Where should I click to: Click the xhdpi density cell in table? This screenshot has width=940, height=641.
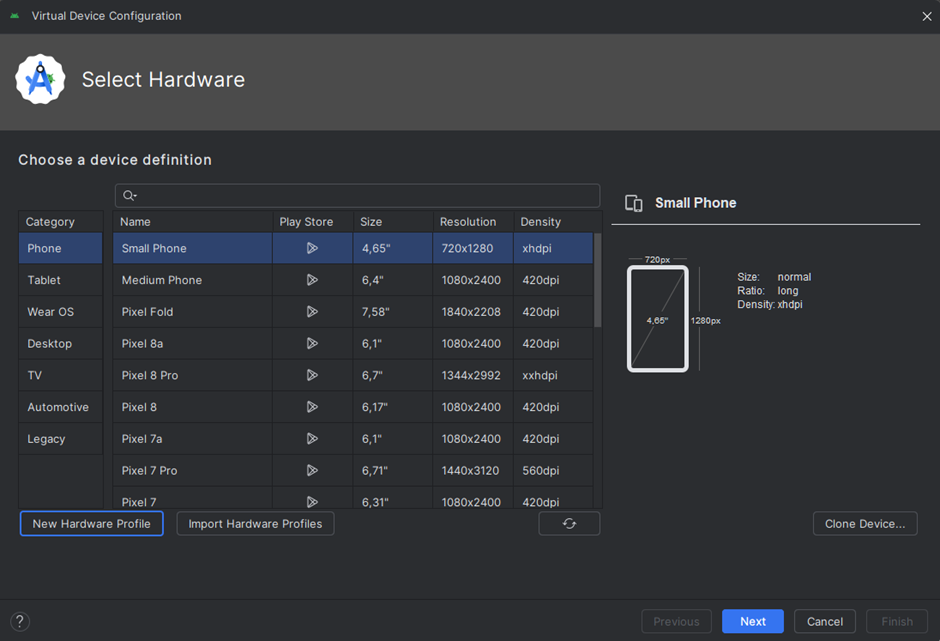coord(553,248)
